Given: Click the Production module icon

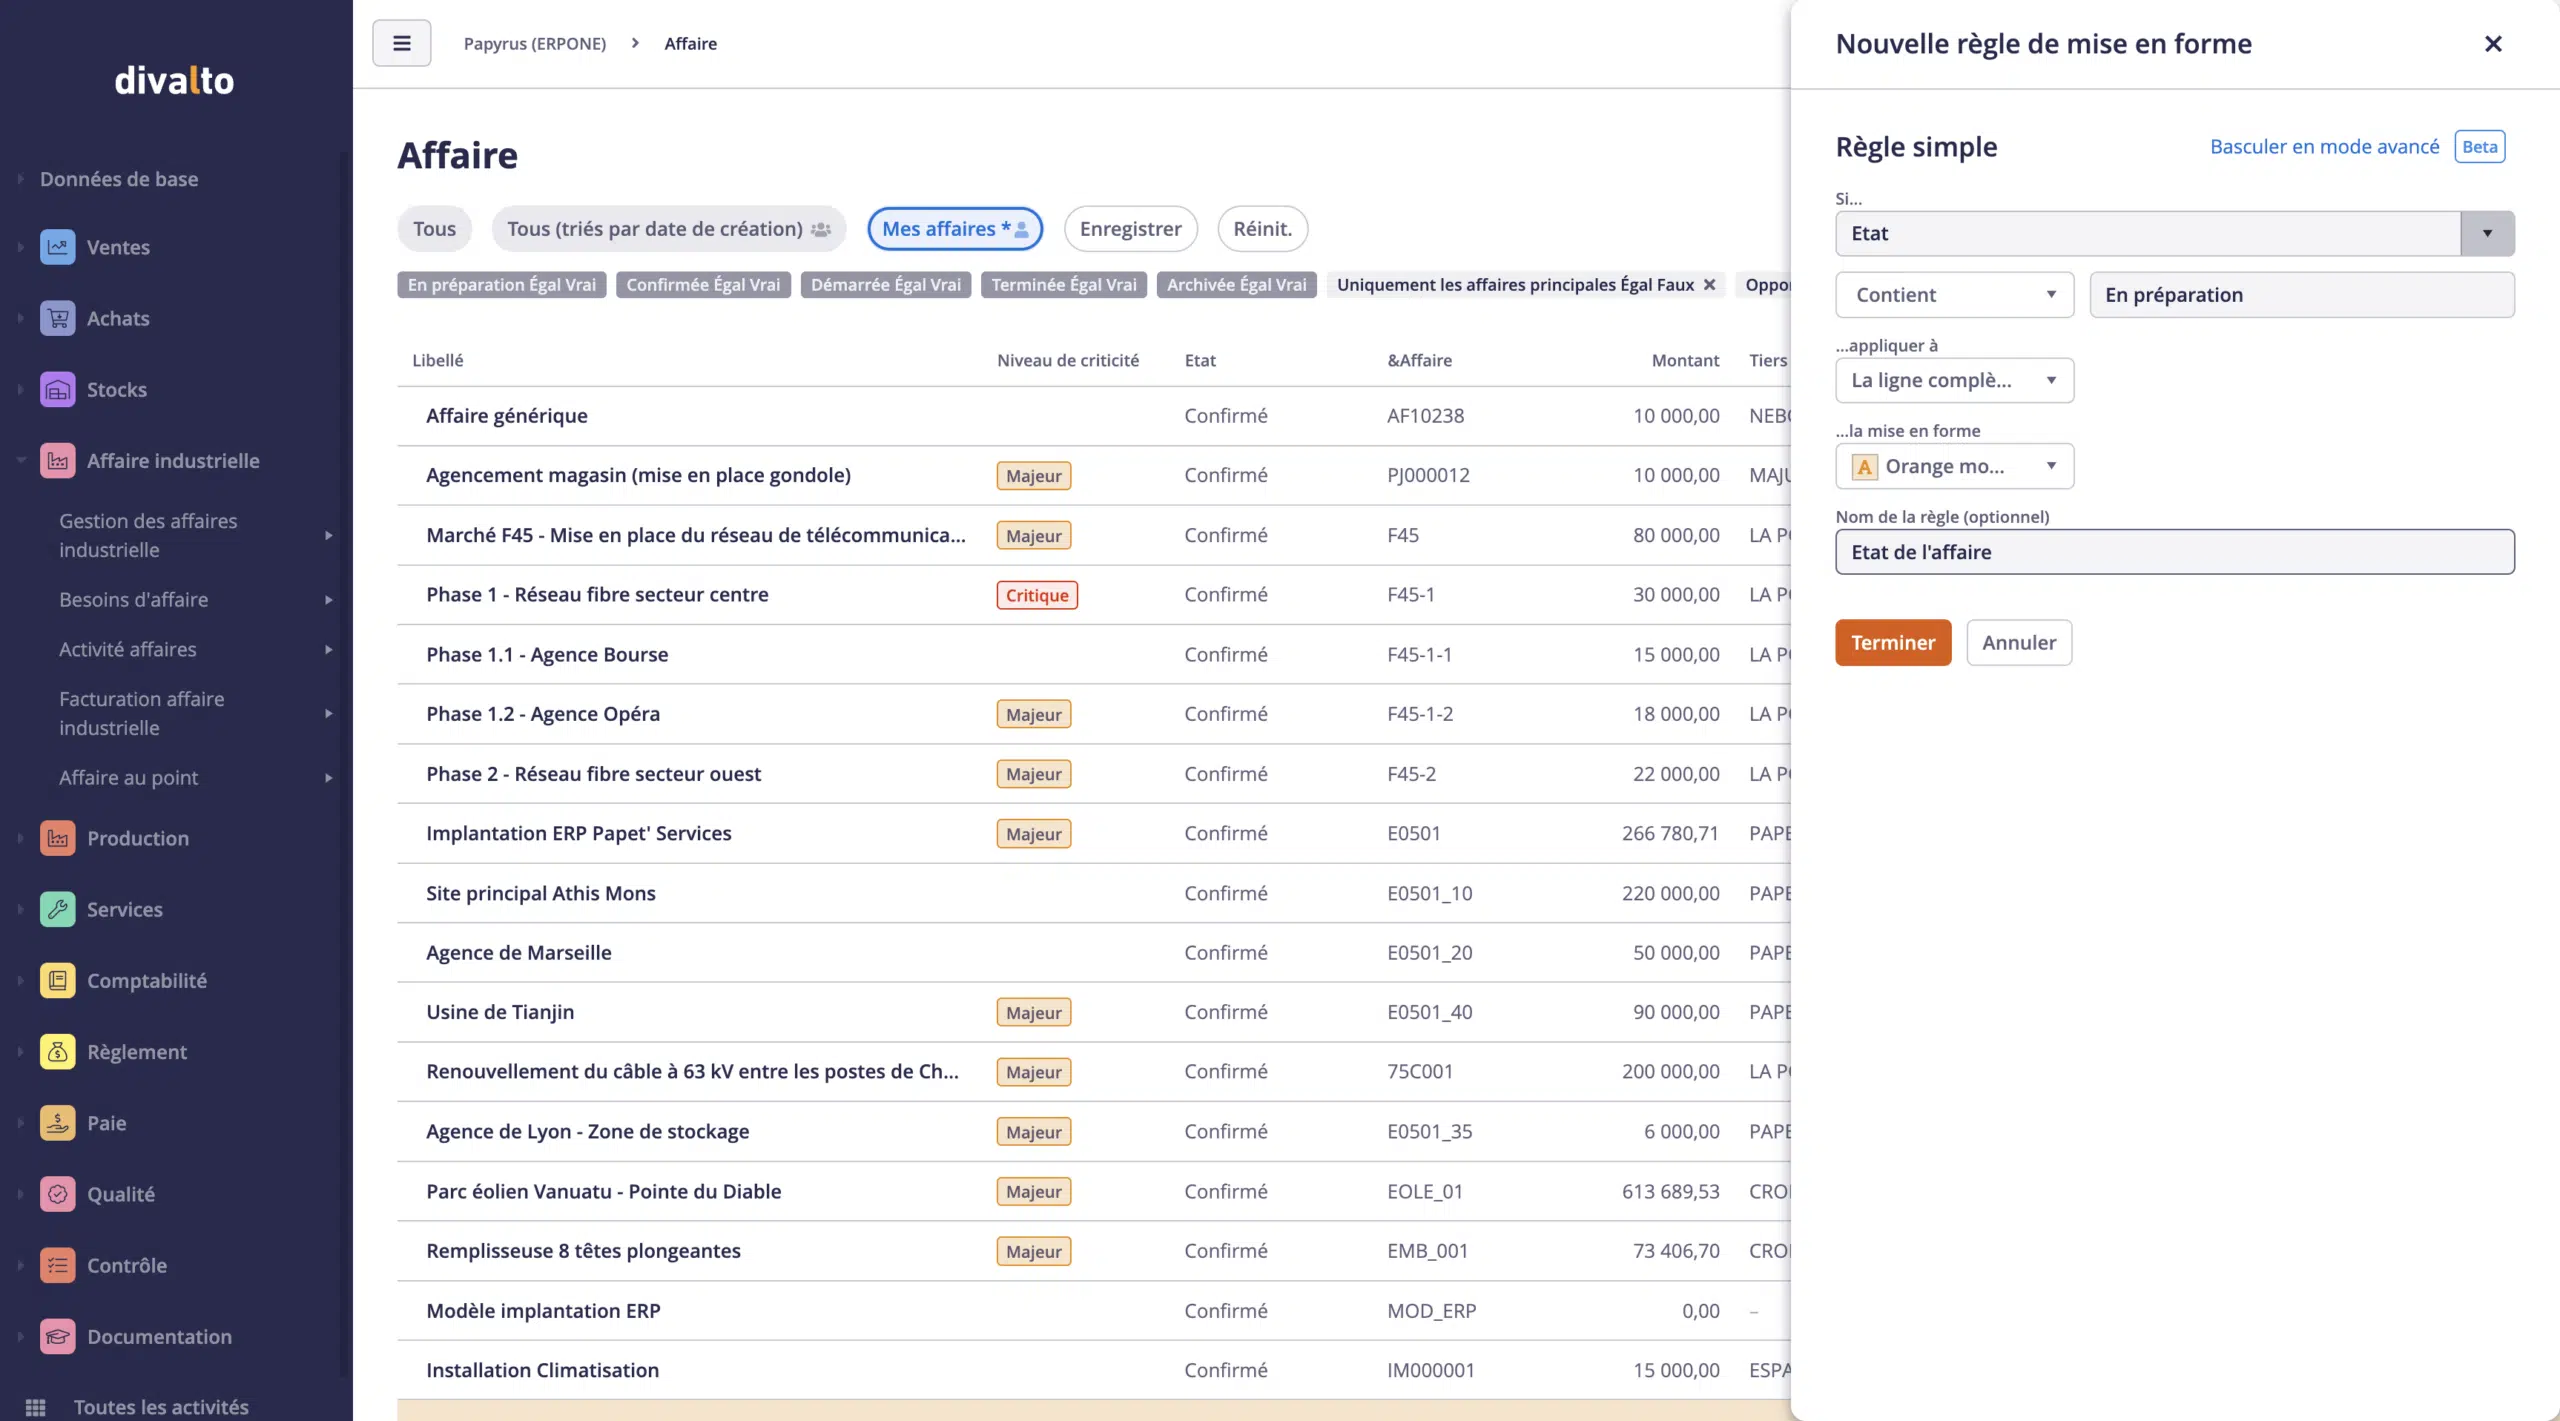Looking at the screenshot, I should (x=57, y=838).
